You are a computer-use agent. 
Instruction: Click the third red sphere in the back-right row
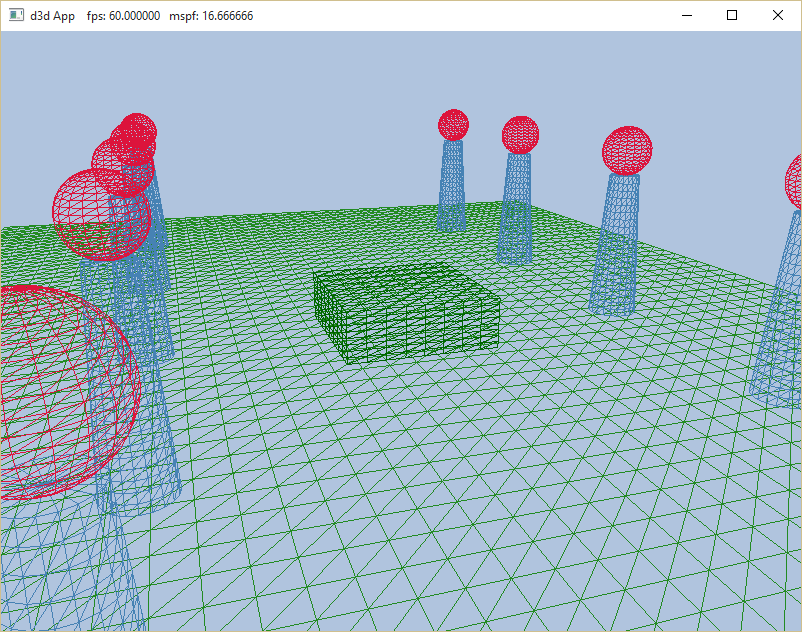tap(627, 150)
